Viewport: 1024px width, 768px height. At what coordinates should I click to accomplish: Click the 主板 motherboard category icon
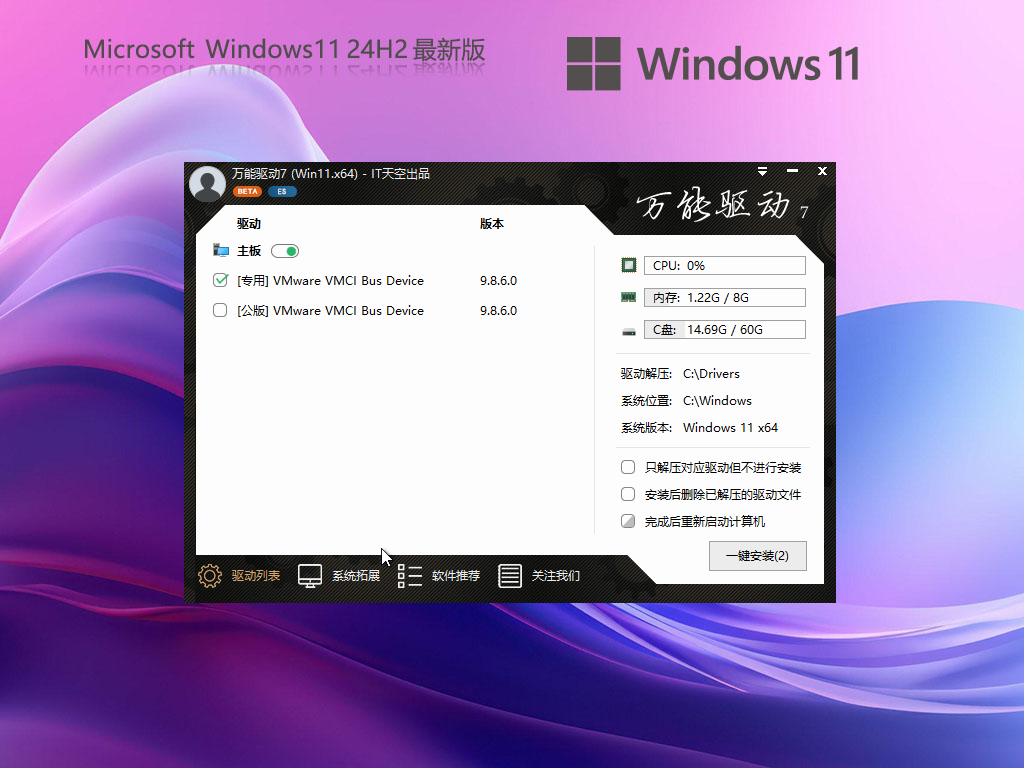click(221, 251)
